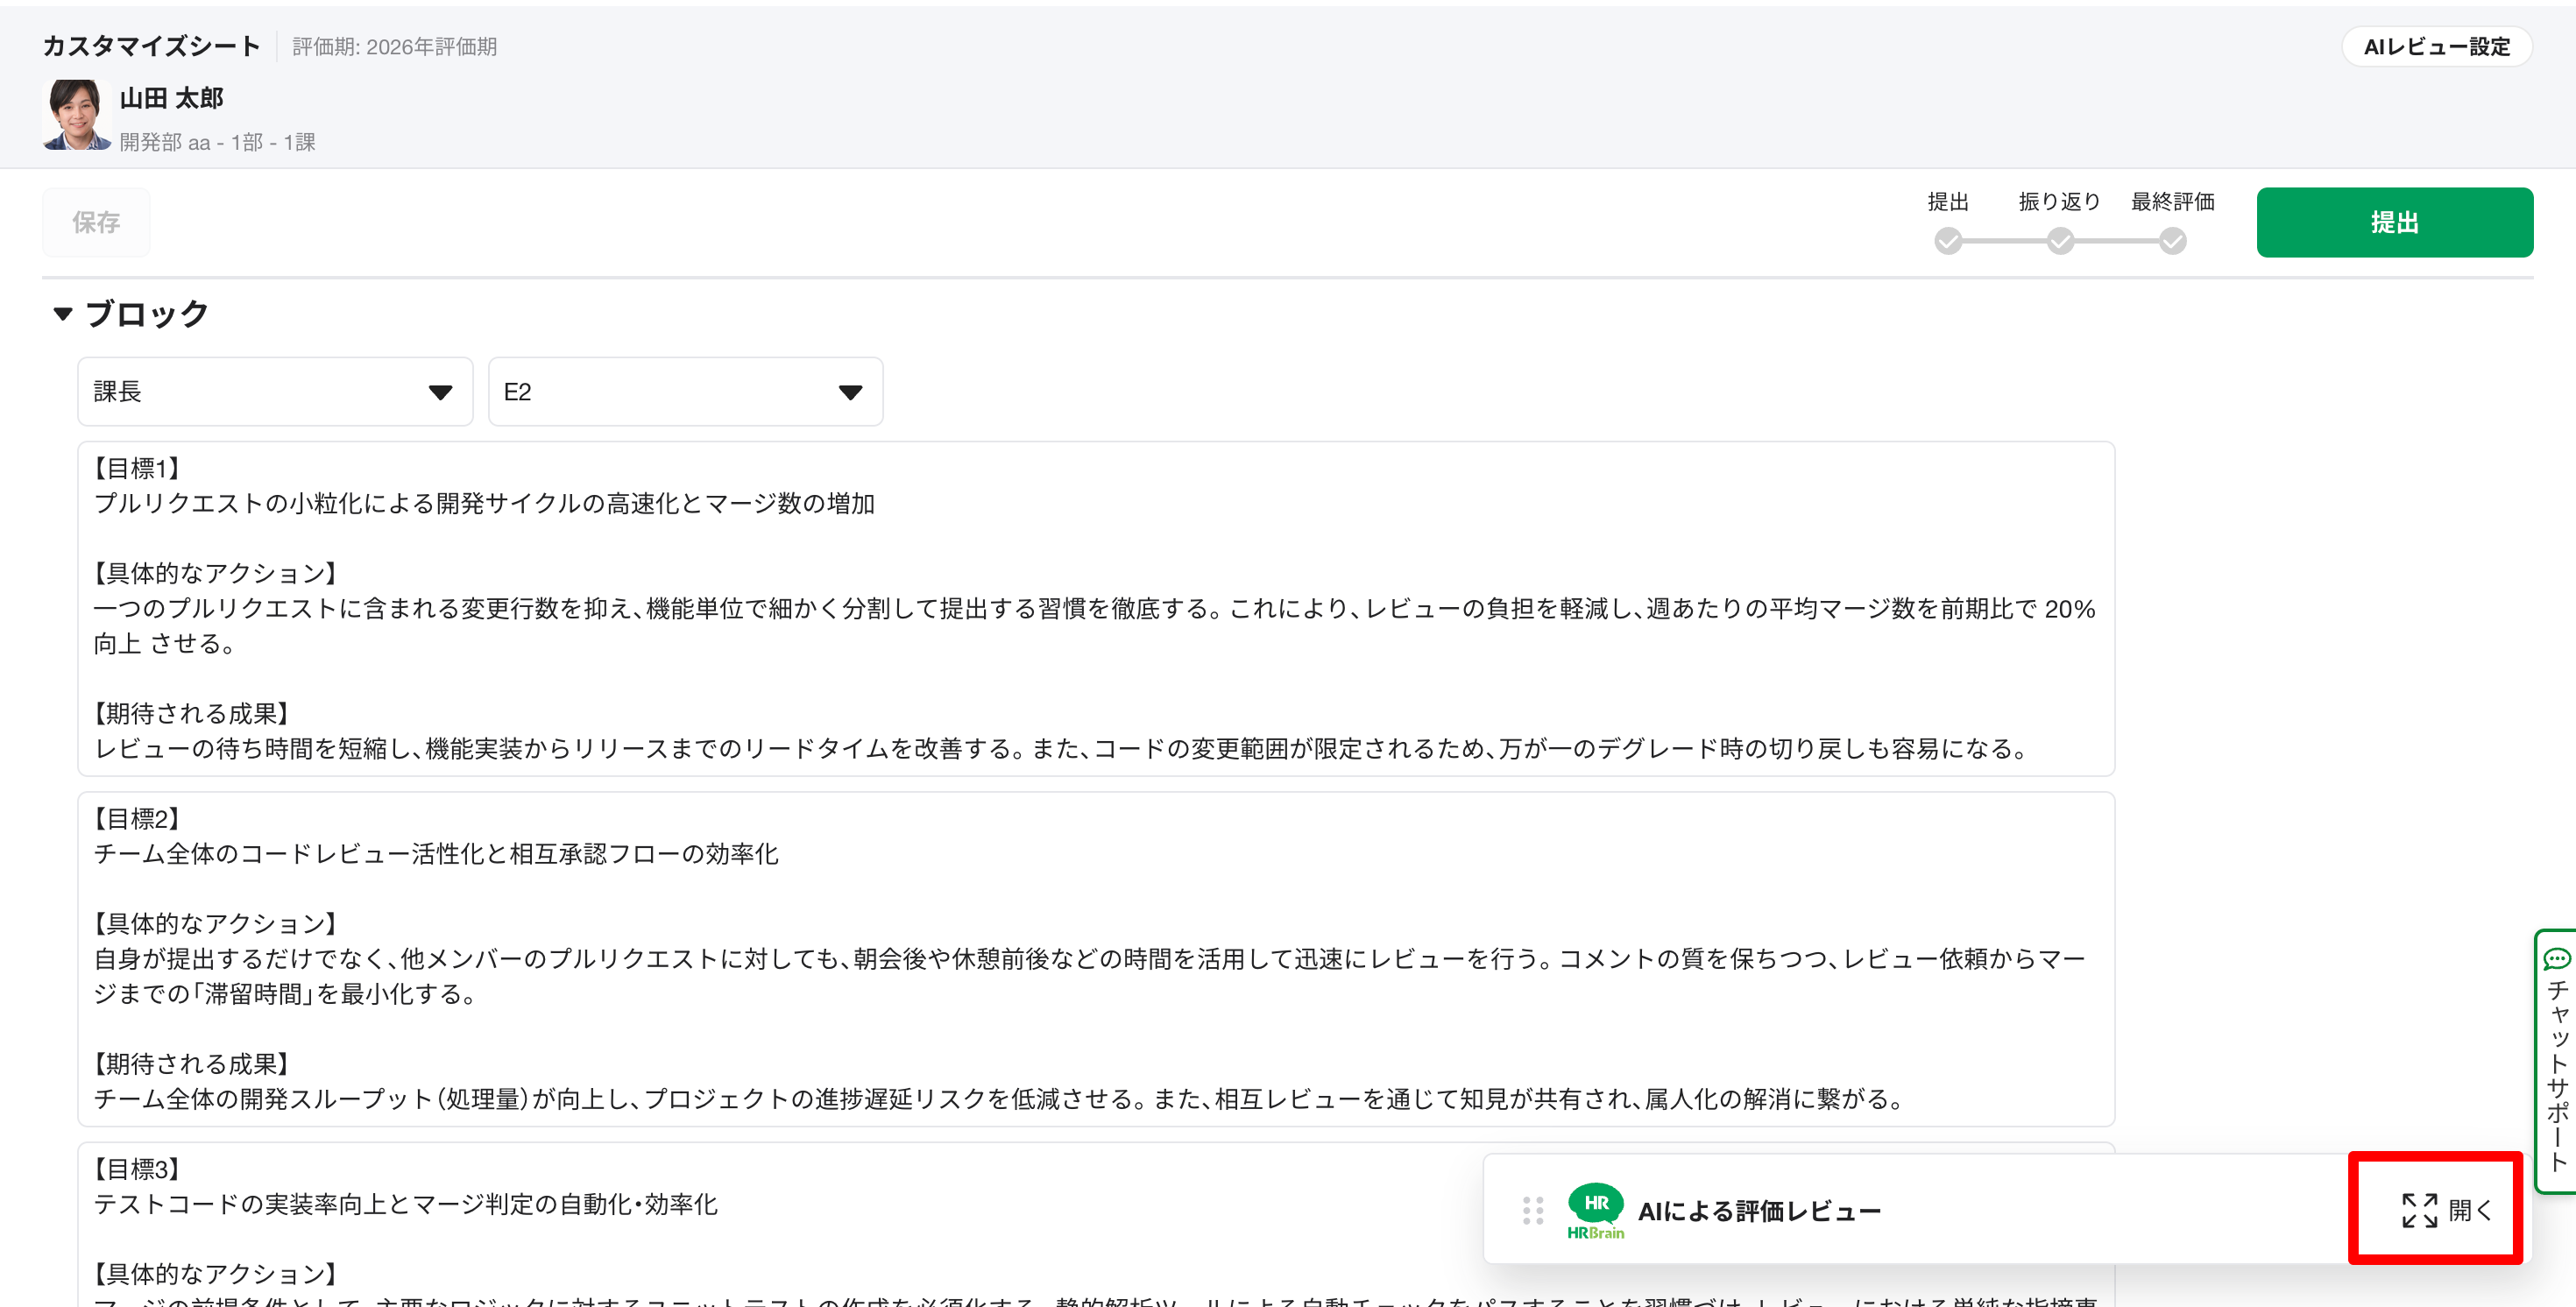Open the E2 dropdown
2576x1307 pixels.
(x=685, y=392)
